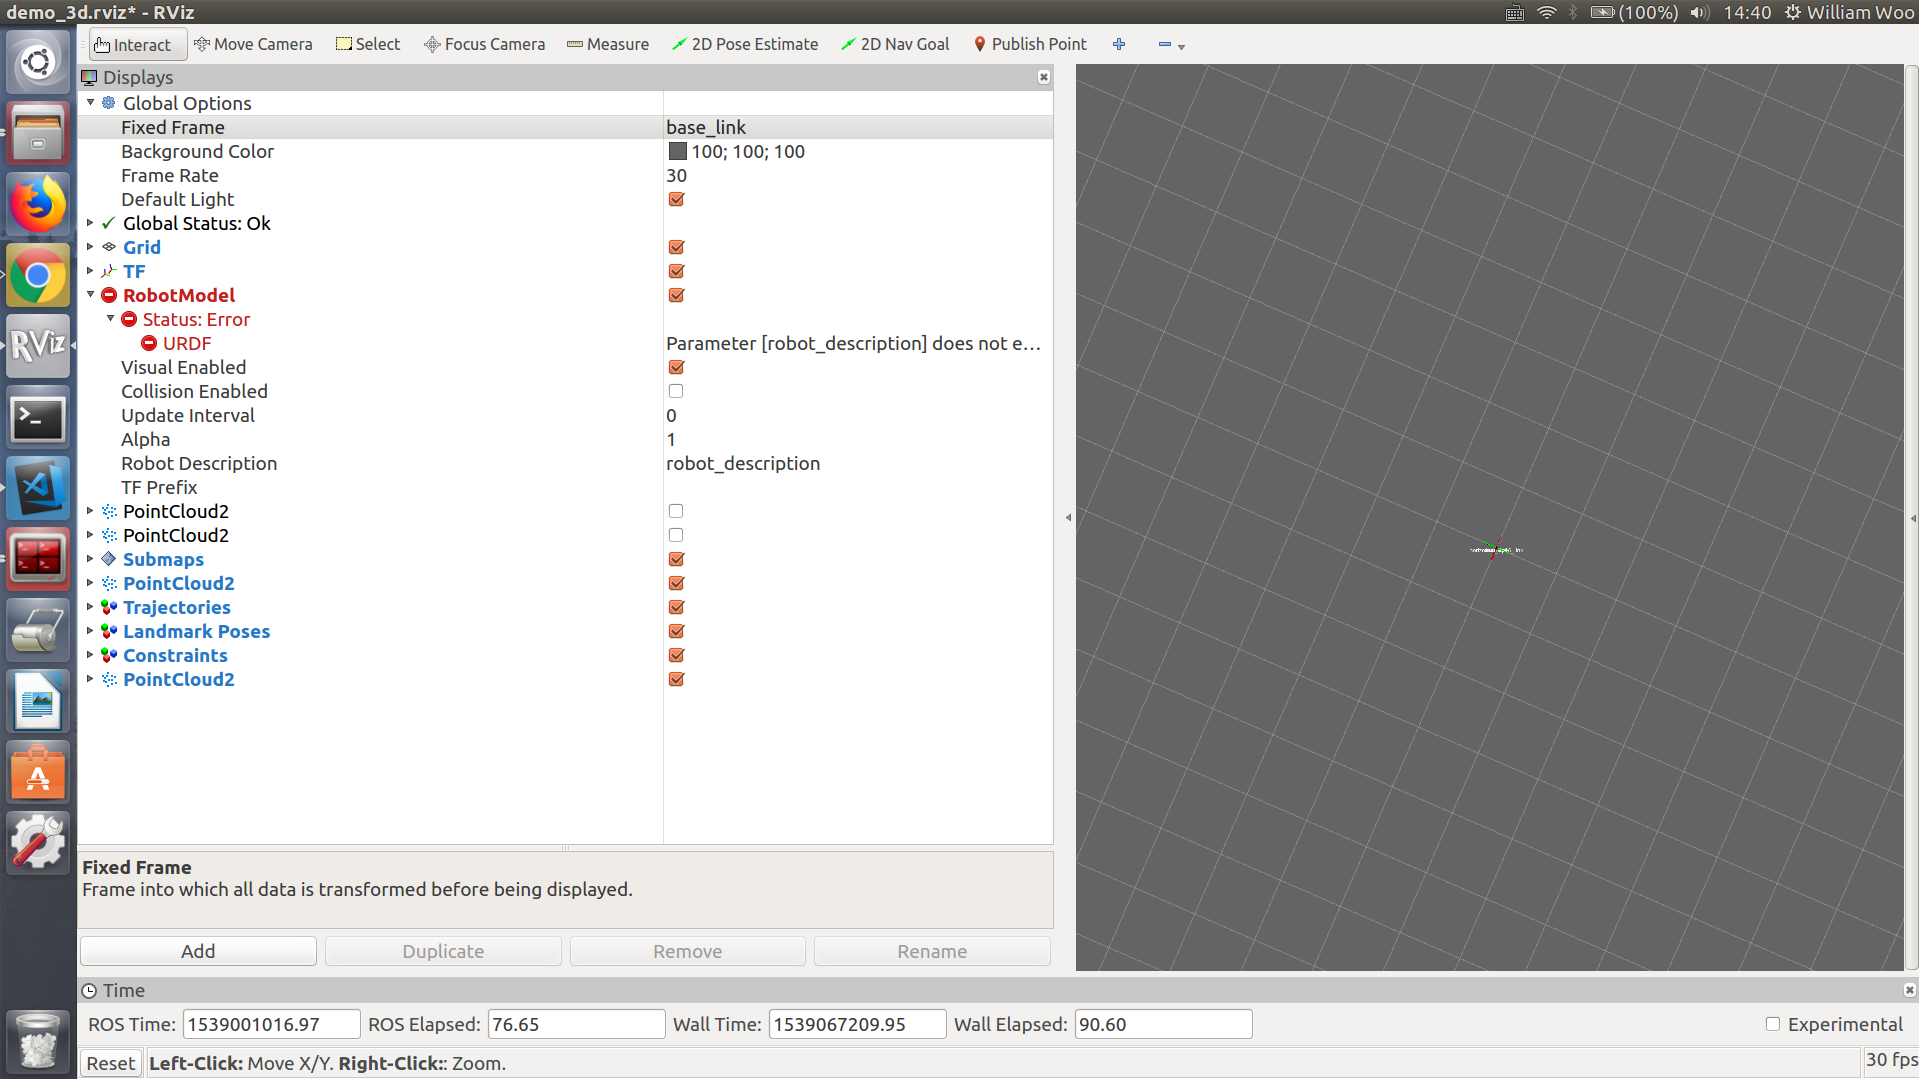Viewport: 1919px width, 1079px height.
Task: Activate Focus Camera mode
Action: [484, 44]
